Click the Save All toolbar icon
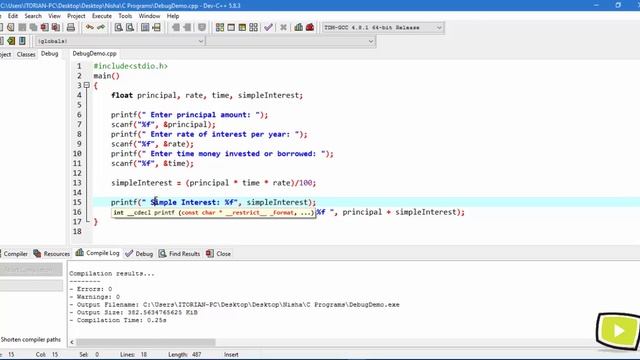The height and width of the screenshot is (360, 640). tap(33, 27)
